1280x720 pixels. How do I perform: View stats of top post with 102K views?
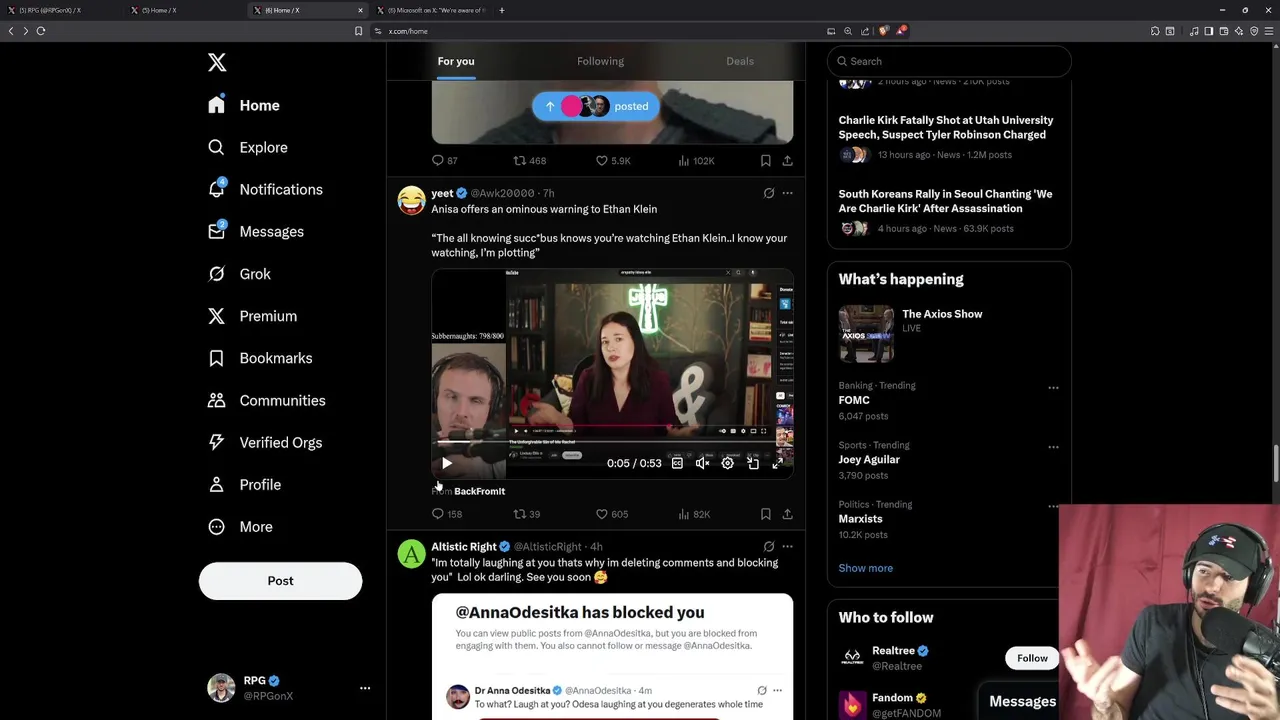pos(696,160)
